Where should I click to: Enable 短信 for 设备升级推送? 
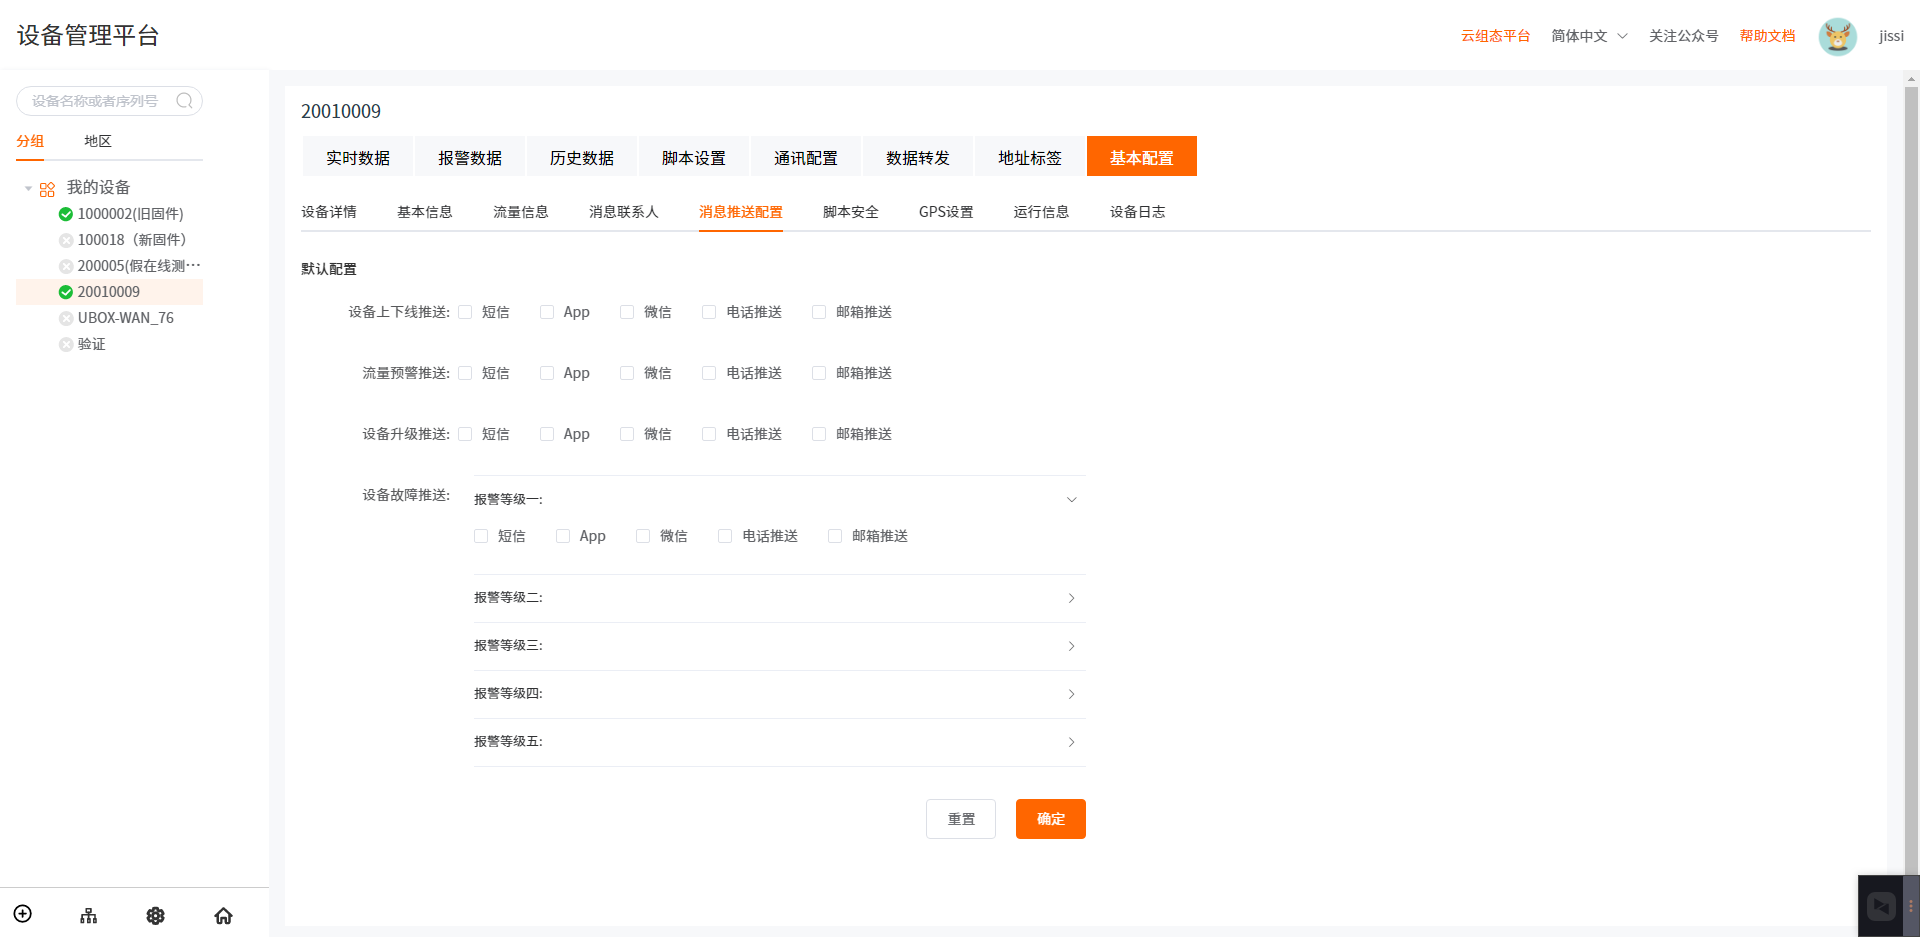tap(465, 434)
